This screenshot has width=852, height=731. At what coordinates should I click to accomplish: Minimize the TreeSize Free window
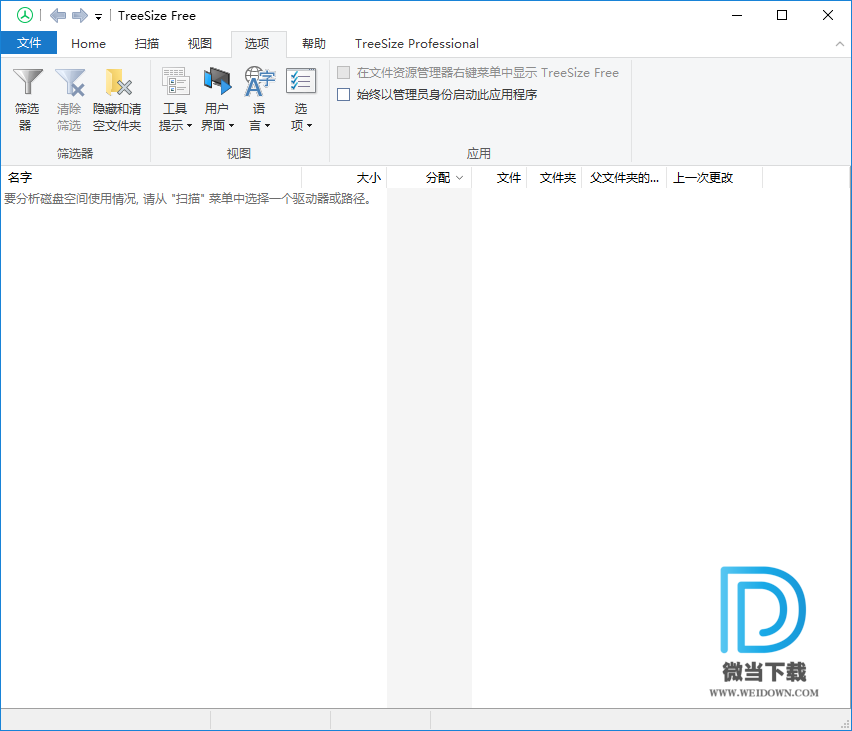click(x=737, y=15)
